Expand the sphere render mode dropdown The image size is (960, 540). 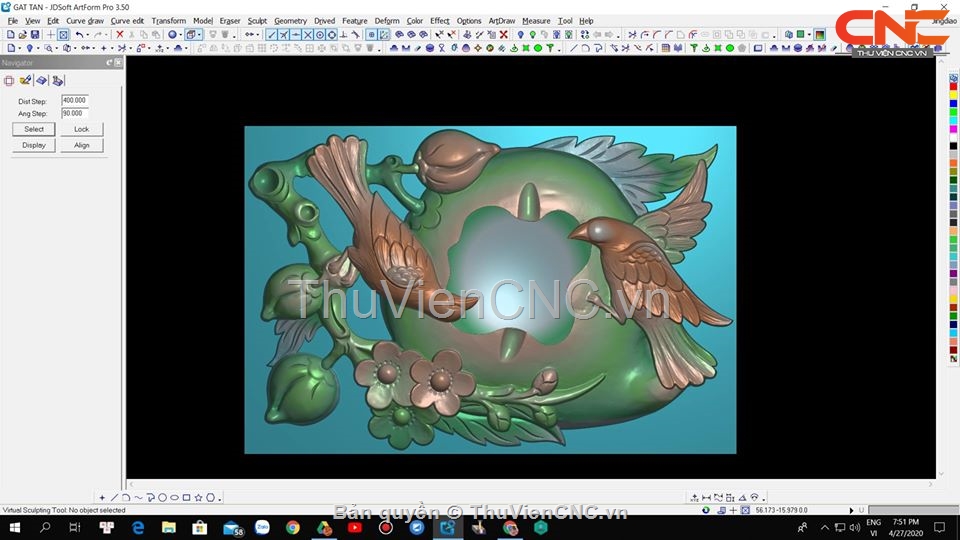pos(181,35)
